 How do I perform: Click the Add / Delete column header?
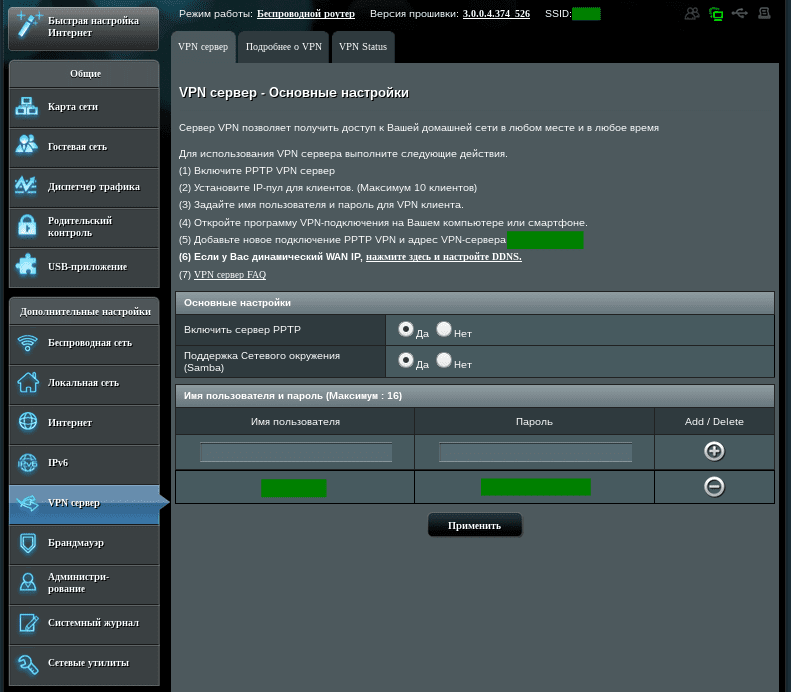[714, 422]
